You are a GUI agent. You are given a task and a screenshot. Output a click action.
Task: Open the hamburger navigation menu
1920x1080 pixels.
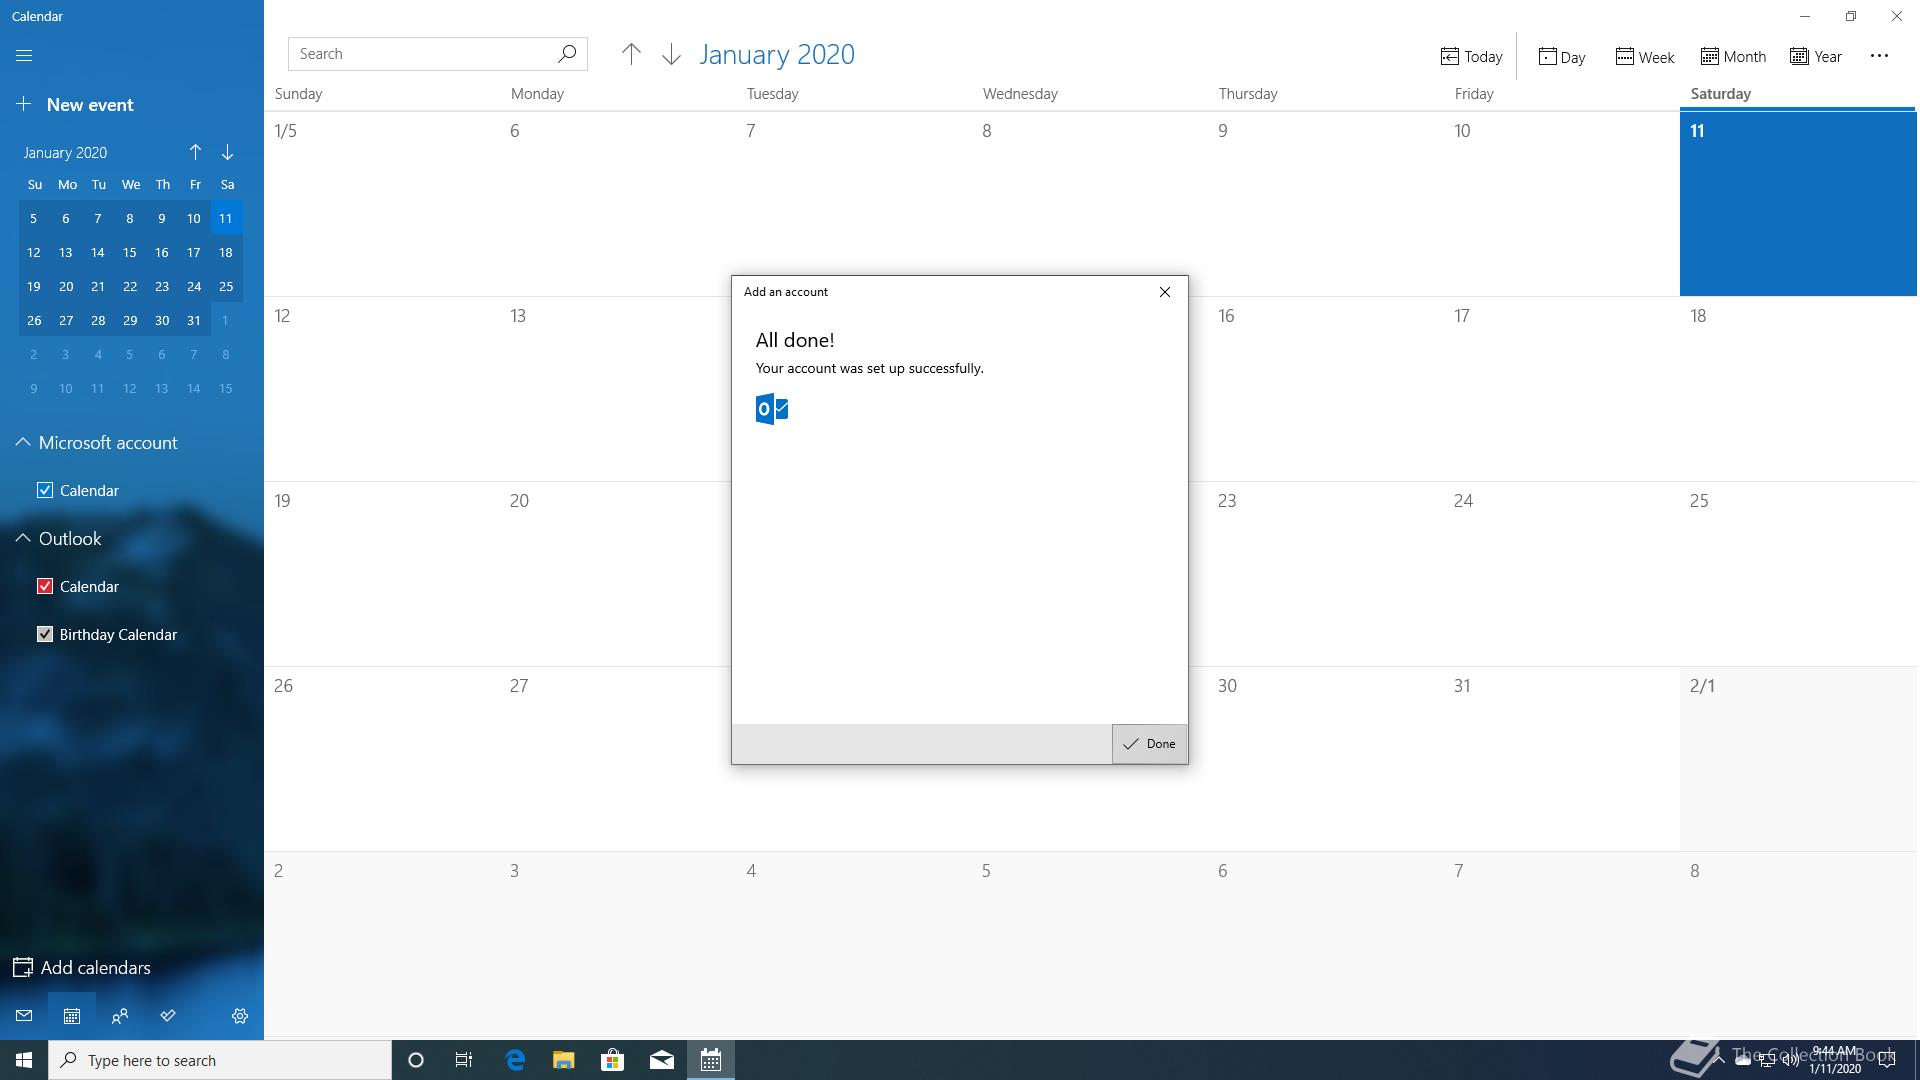[24, 56]
